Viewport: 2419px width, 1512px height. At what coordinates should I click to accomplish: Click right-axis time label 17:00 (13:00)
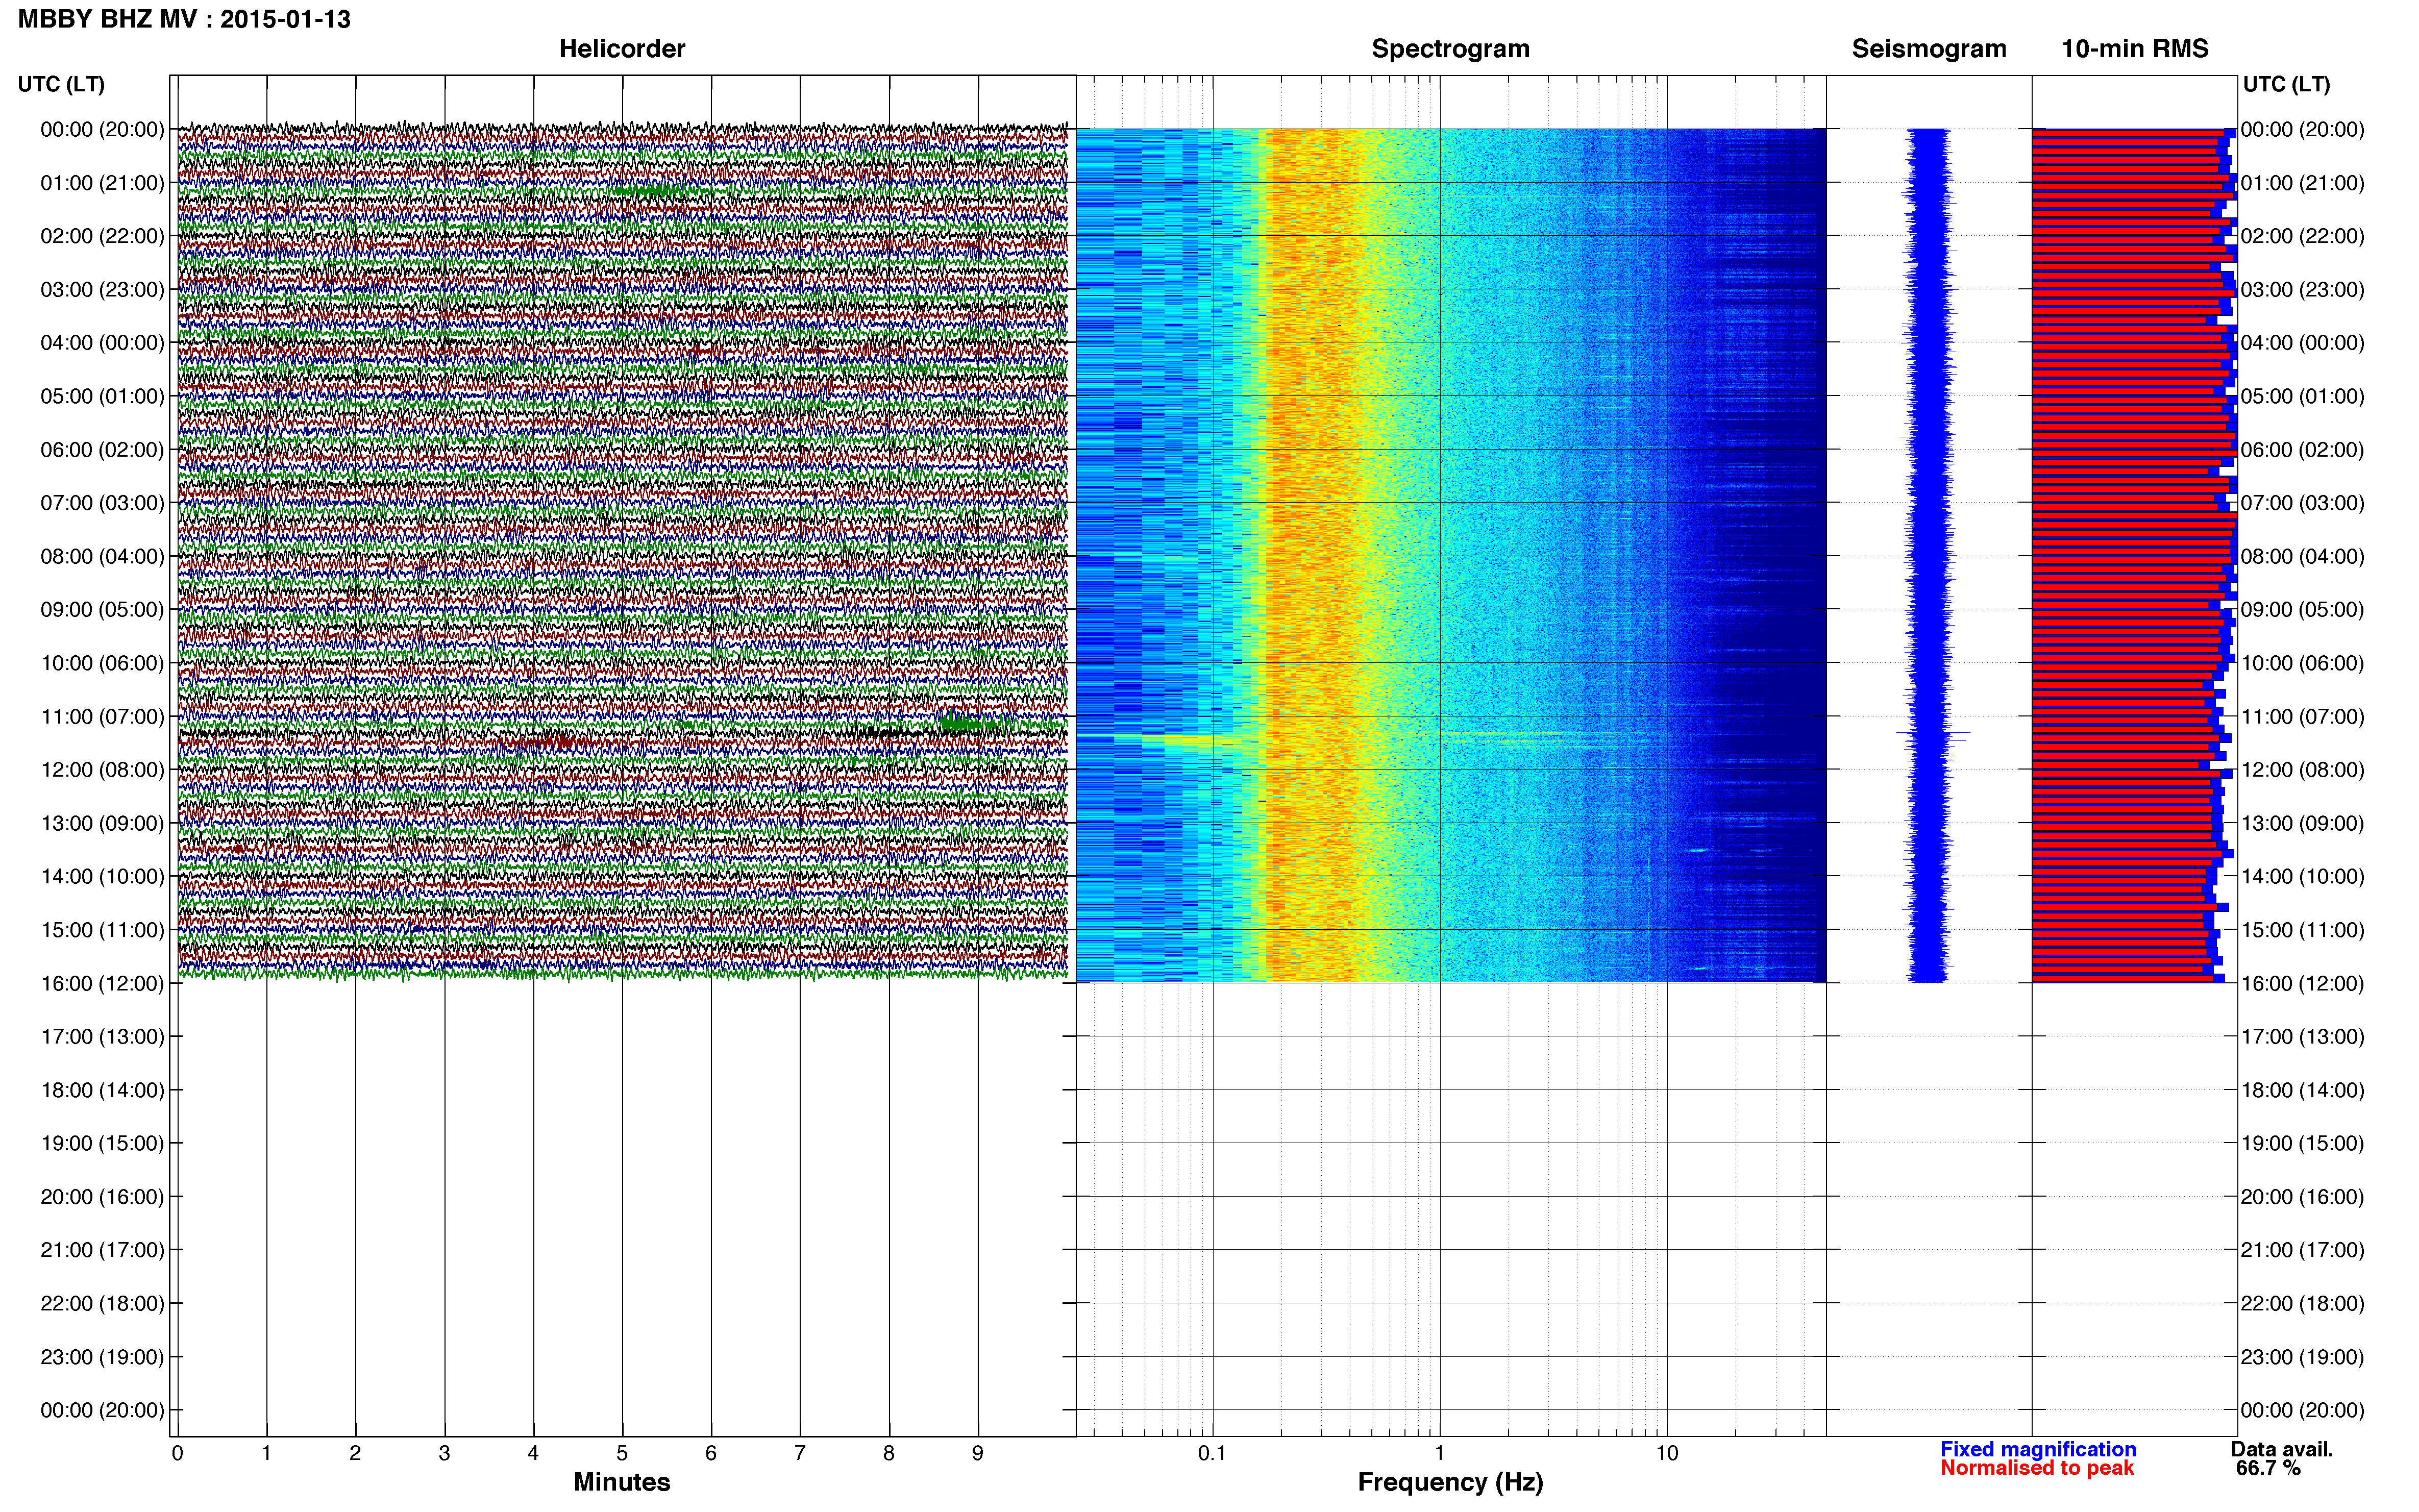[2302, 1037]
